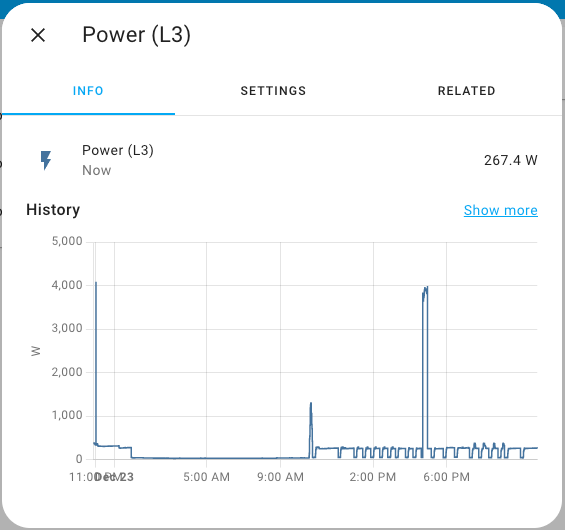565x530 pixels.
Task: Close the Power (L3) dialog
Action: coord(38,35)
